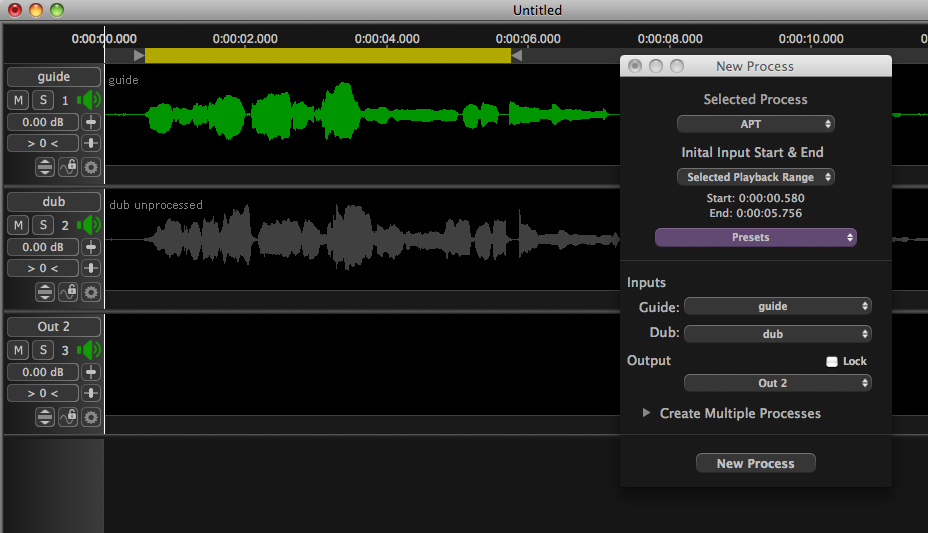
Task: Open the purple Presets menu
Action: (756, 237)
